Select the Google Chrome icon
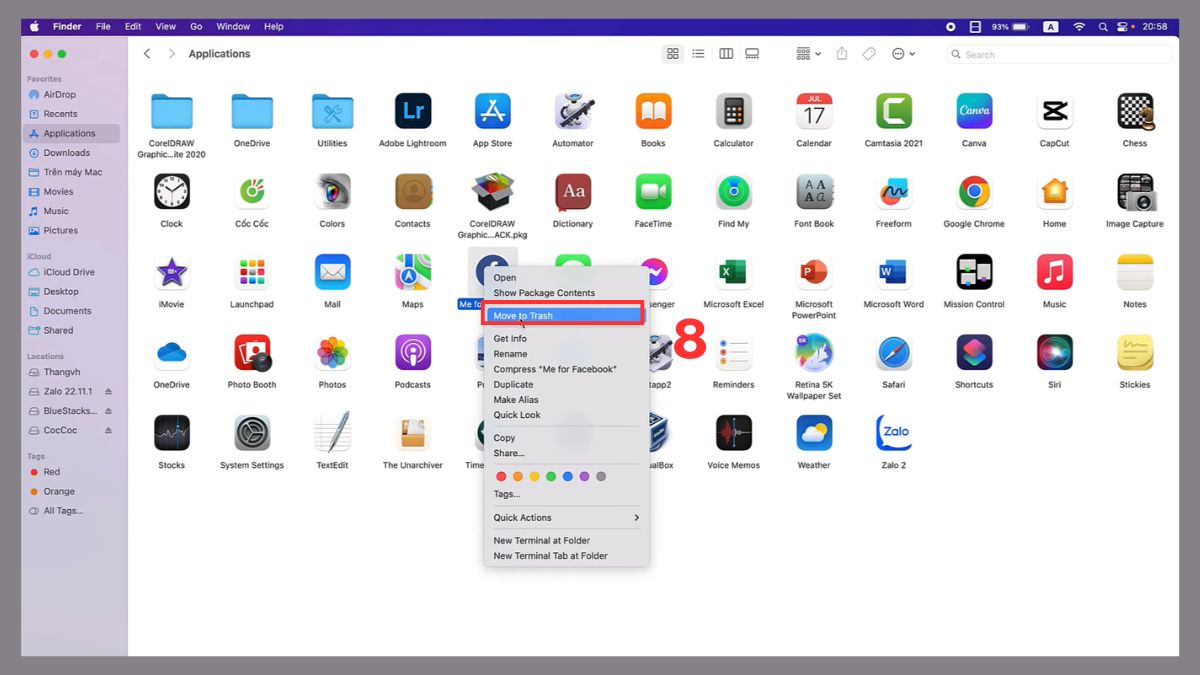This screenshot has width=1200, height=675. pyautogui.click(x=974, y=191)
